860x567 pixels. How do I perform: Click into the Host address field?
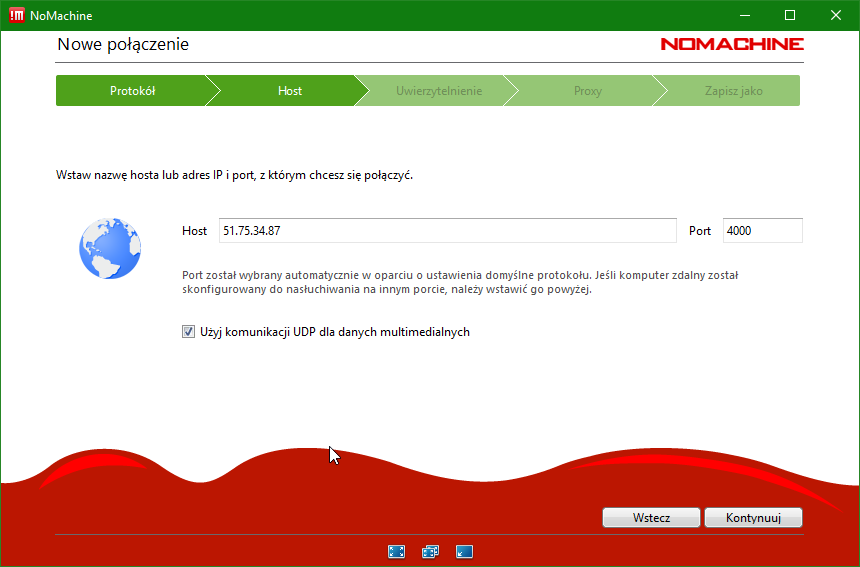coord(447,231)
